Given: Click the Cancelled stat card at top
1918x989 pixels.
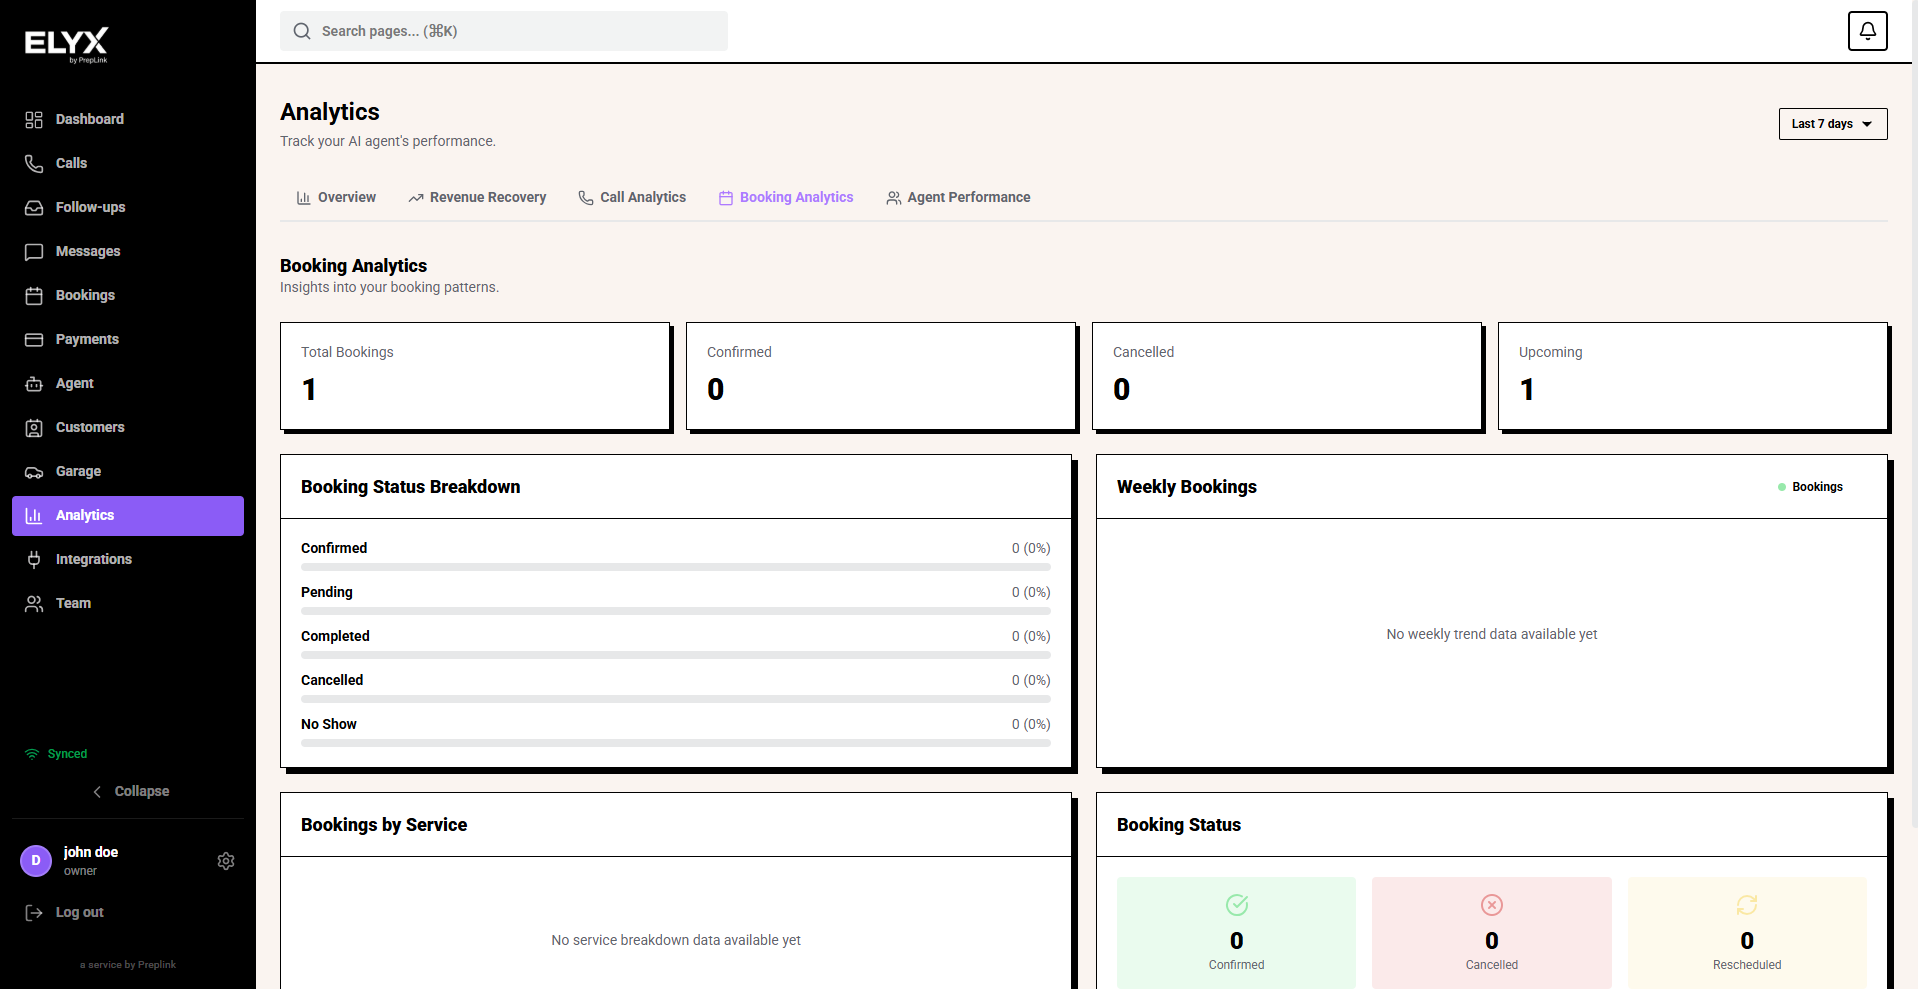Looking at the screenshot, I should [1287, 376].
